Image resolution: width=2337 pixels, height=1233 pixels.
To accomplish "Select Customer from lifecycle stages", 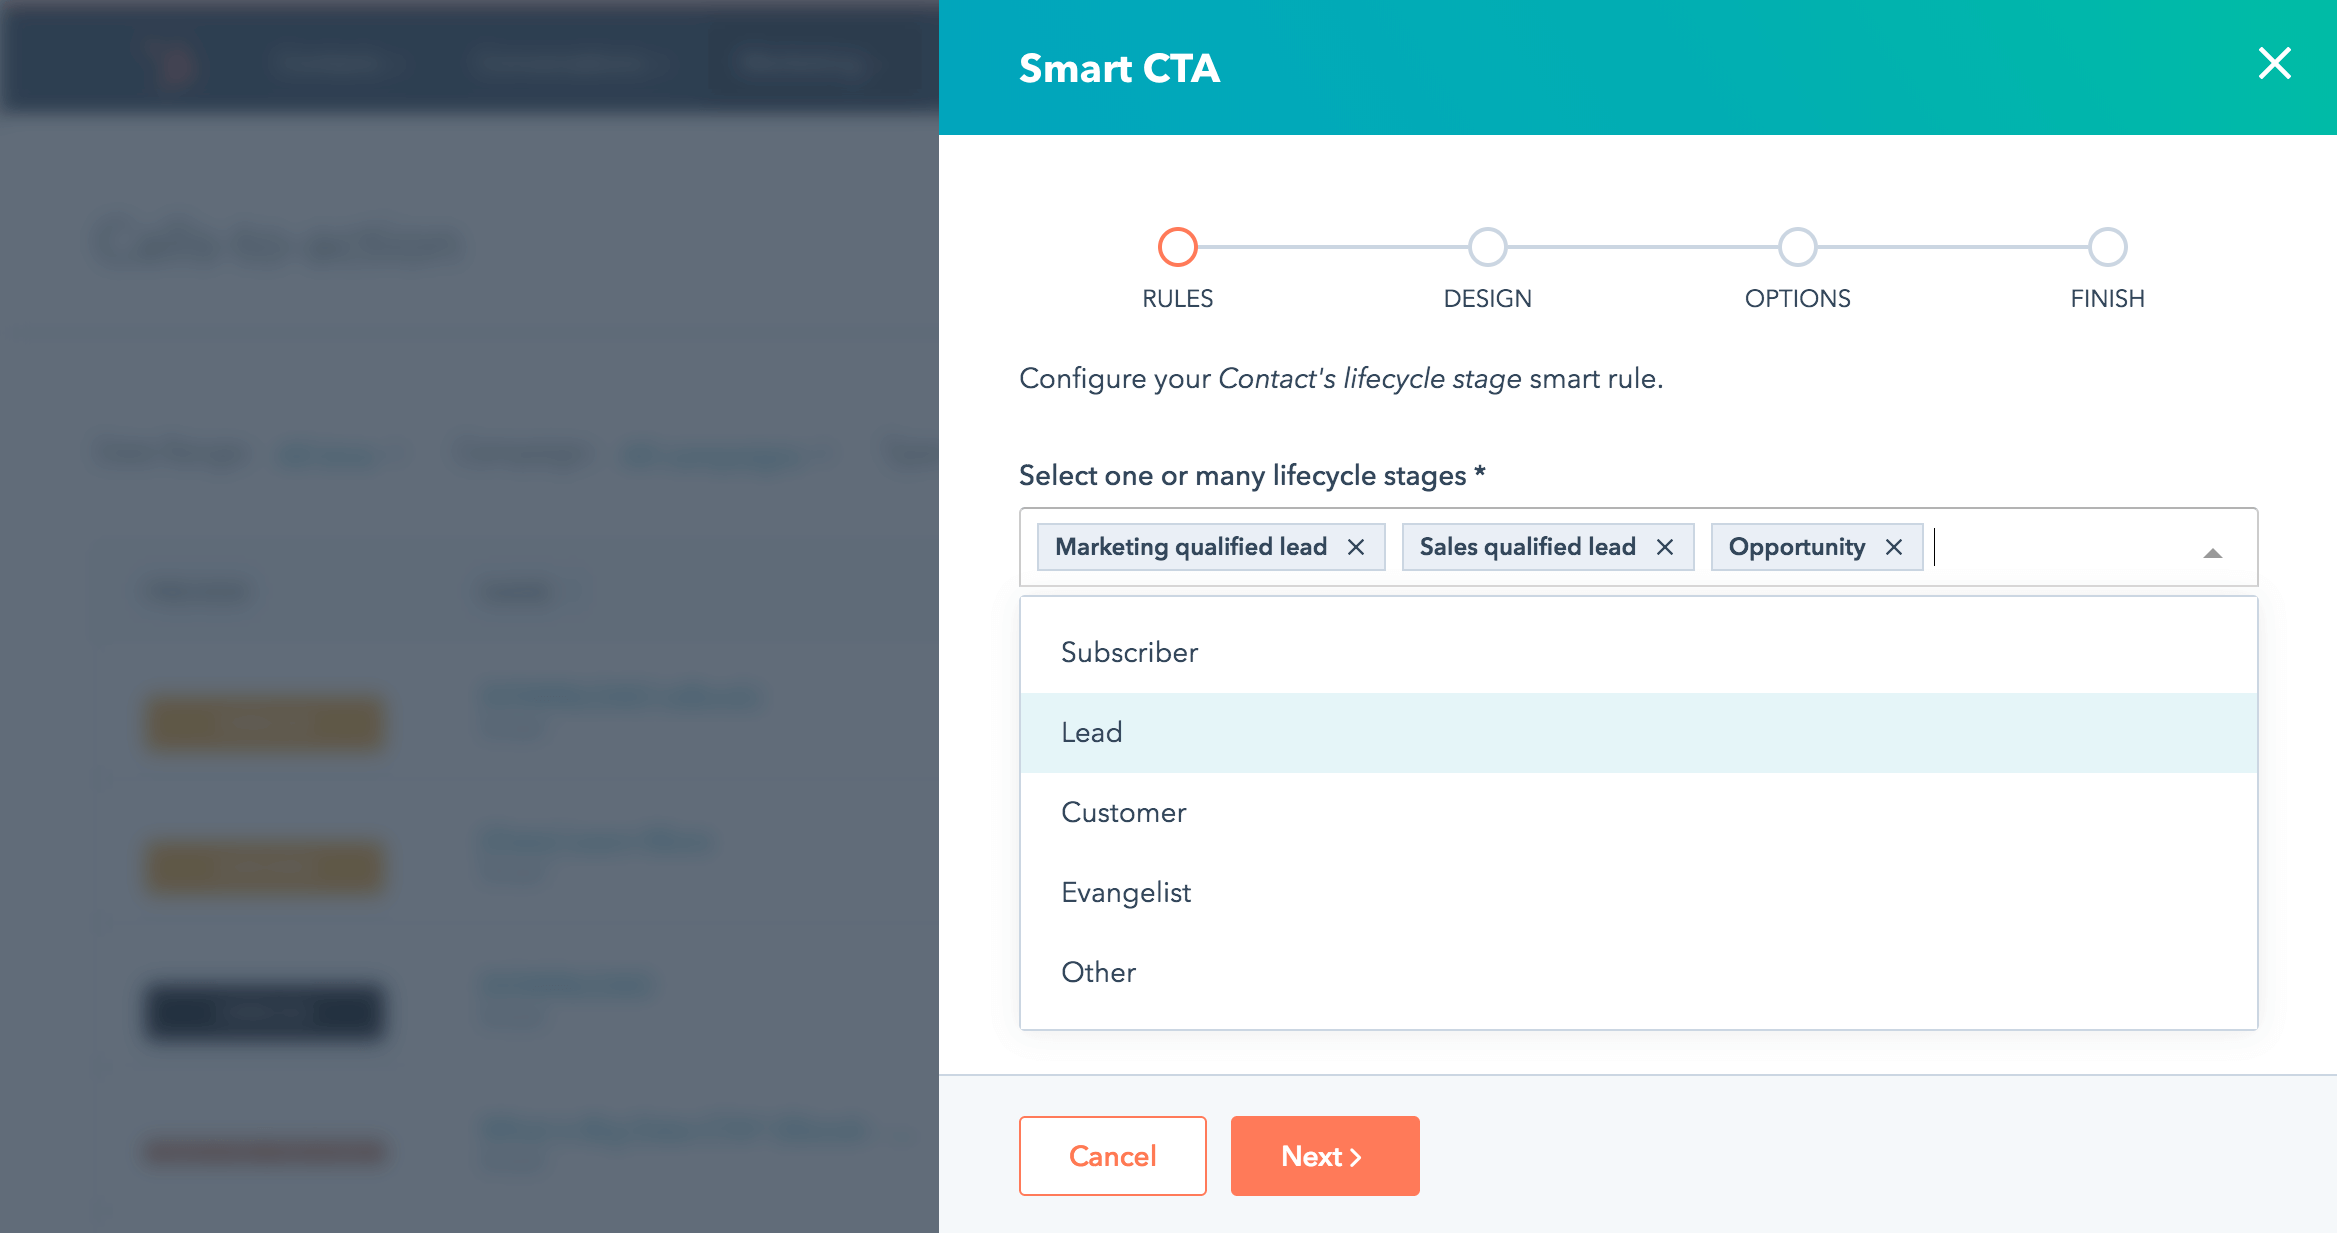I will [x=1122, y=811].
